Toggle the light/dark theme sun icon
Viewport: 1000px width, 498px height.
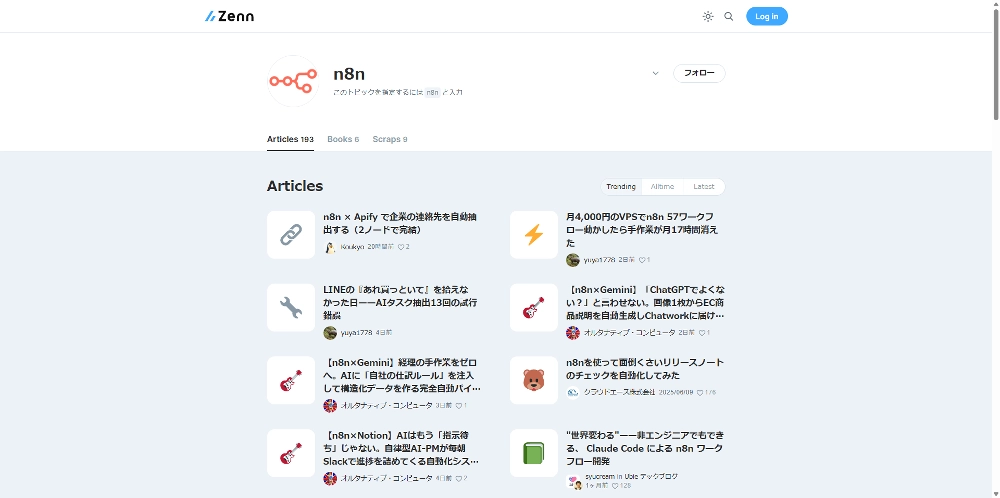[708, 16]
